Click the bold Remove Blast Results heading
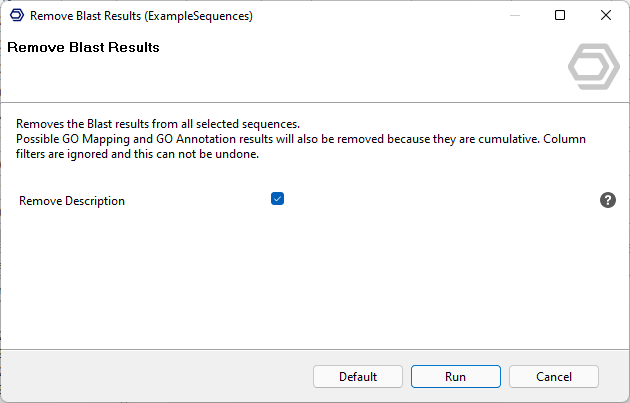The image size is (630, 403). 84,47
